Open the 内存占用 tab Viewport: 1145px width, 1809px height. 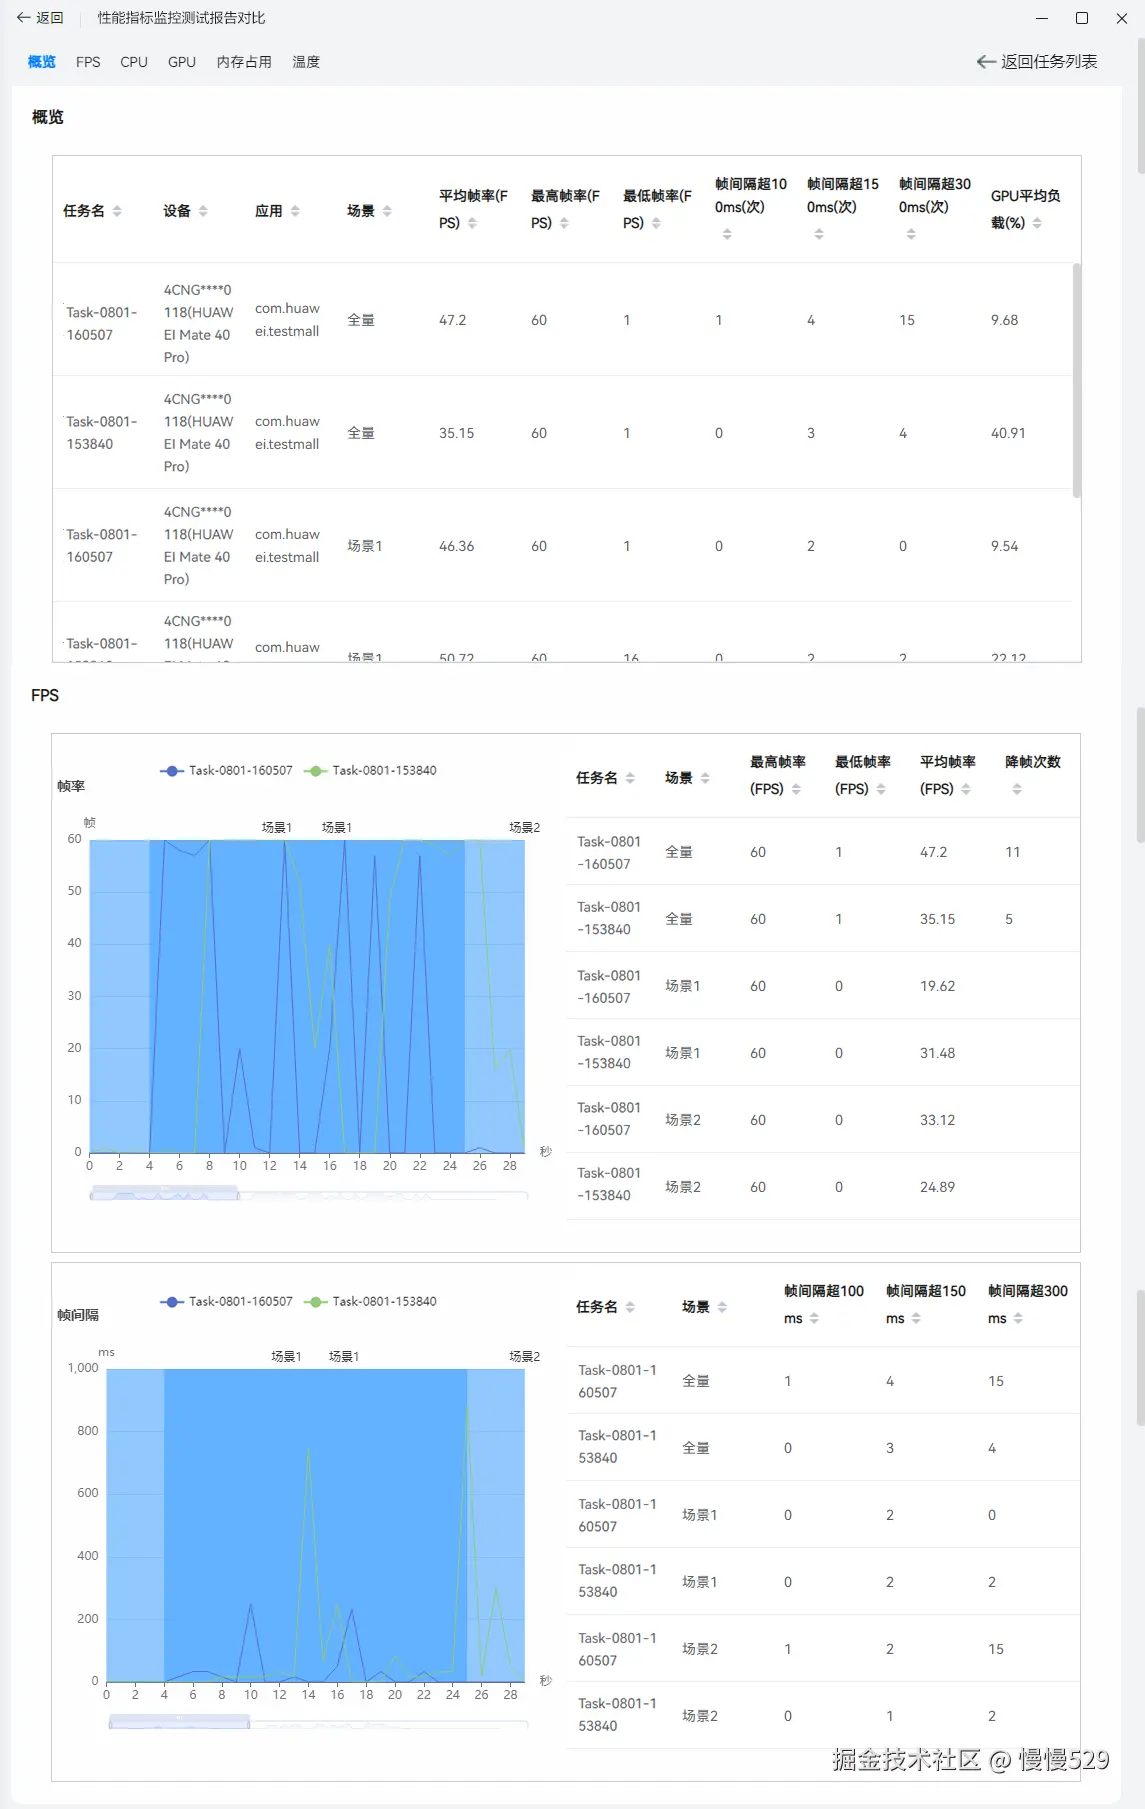pos(244,62)
